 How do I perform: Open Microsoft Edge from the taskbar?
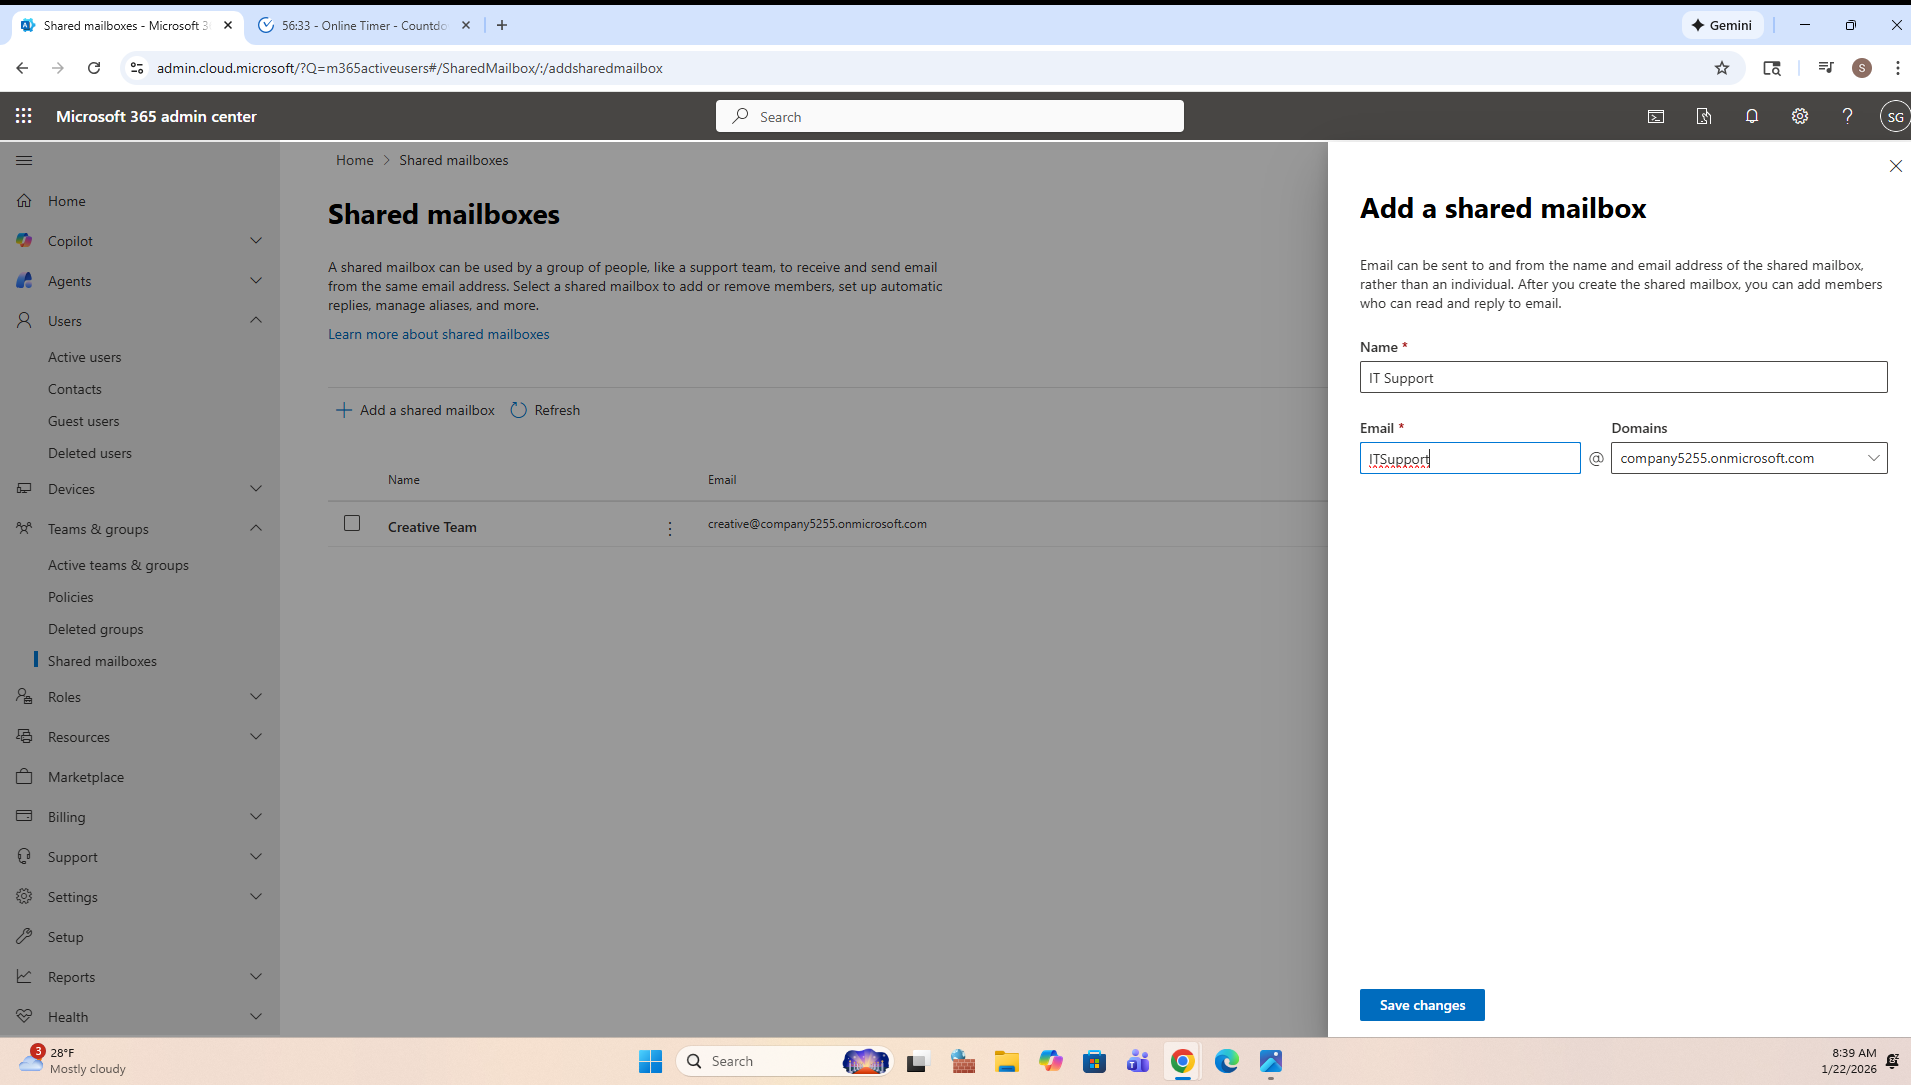pos(1226,1061)
